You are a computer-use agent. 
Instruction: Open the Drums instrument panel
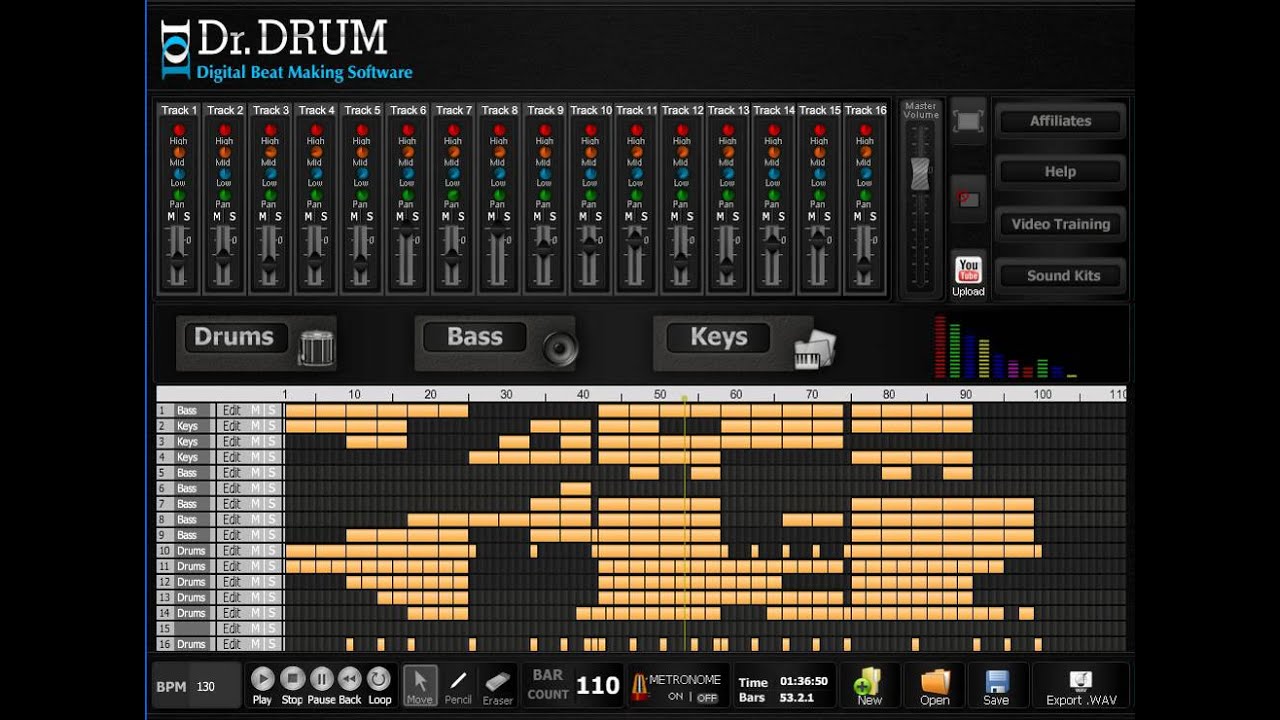[x=234, y=337]
